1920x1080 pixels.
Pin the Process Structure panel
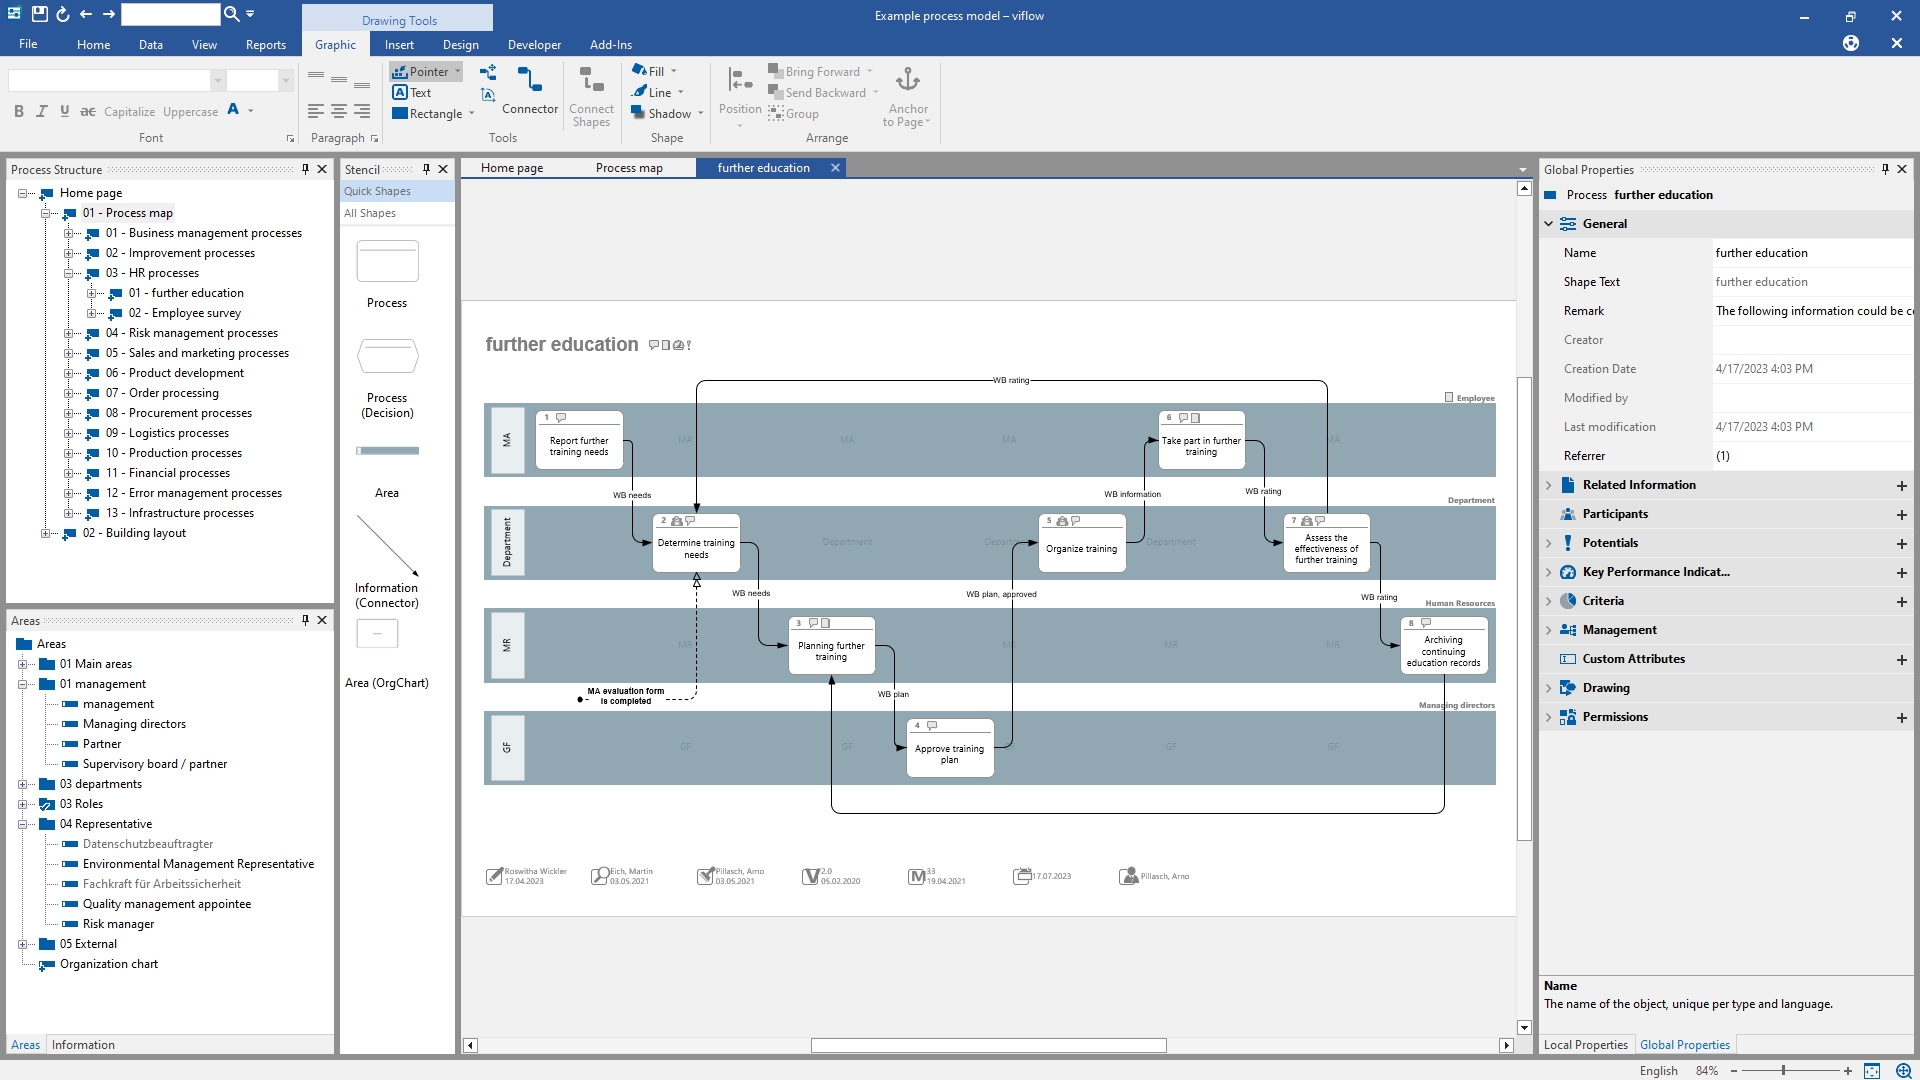click(x=305, y=169)
